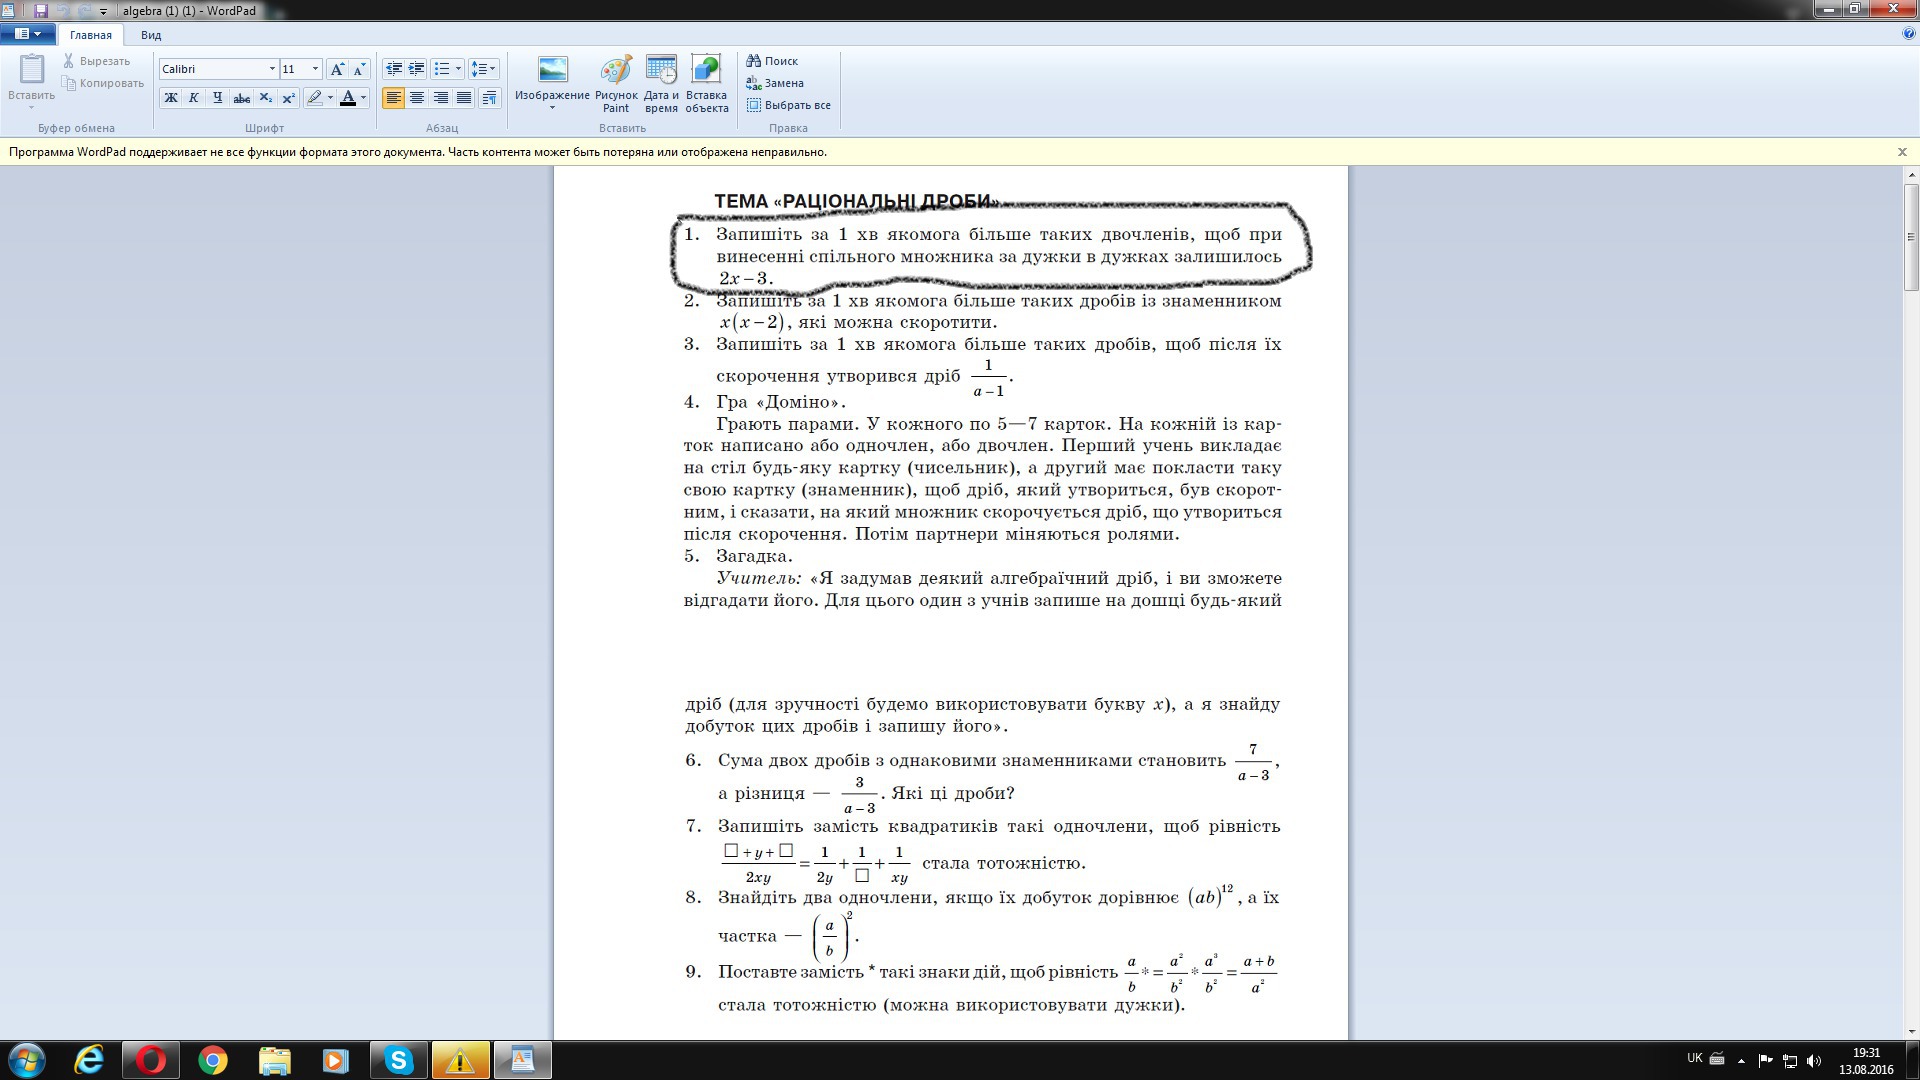Screen dimensions: 1920x1080
Task: Click the volume speaker tray icon
Action: [x=1815, y=1061]
